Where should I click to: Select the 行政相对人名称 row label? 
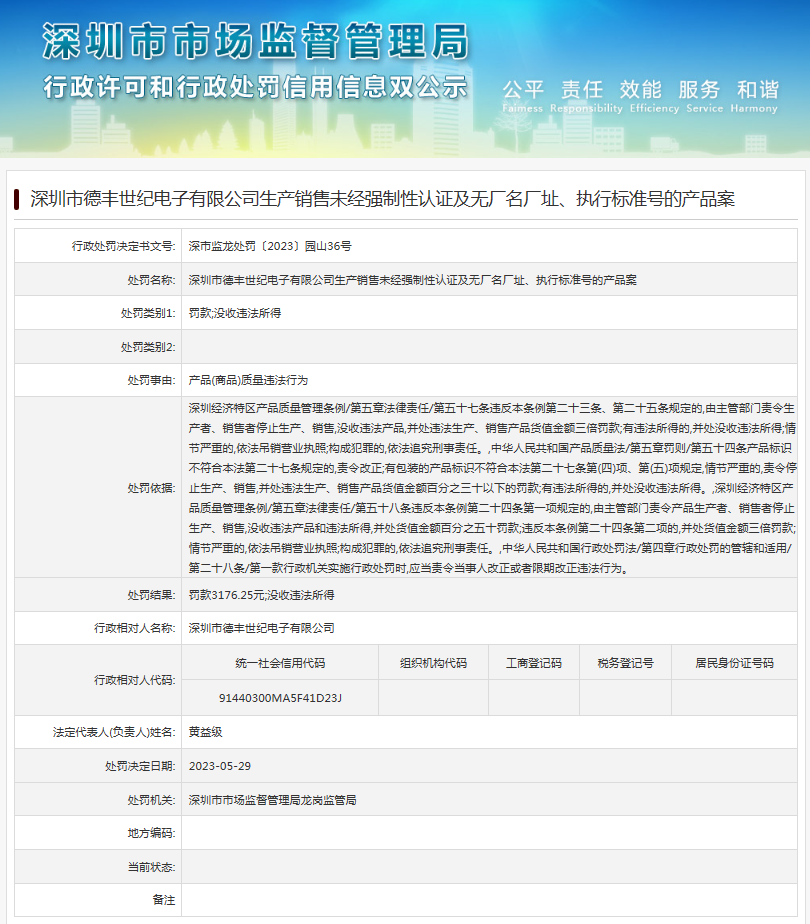pyautogui.click(x=135, y=628)
